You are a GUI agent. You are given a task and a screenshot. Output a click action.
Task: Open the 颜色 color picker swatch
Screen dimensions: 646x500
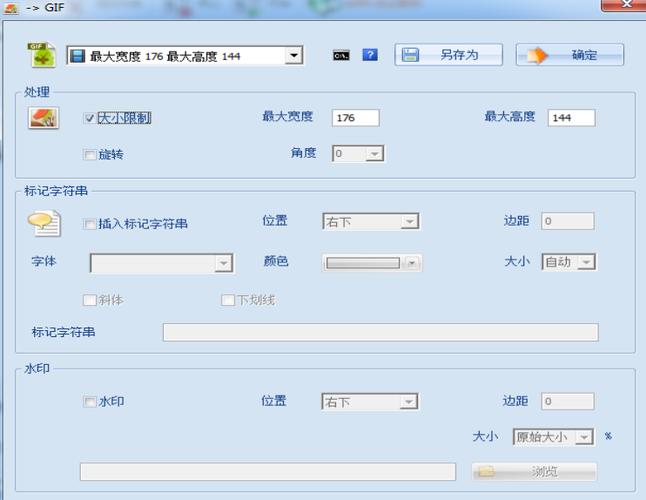click(371, 263)
